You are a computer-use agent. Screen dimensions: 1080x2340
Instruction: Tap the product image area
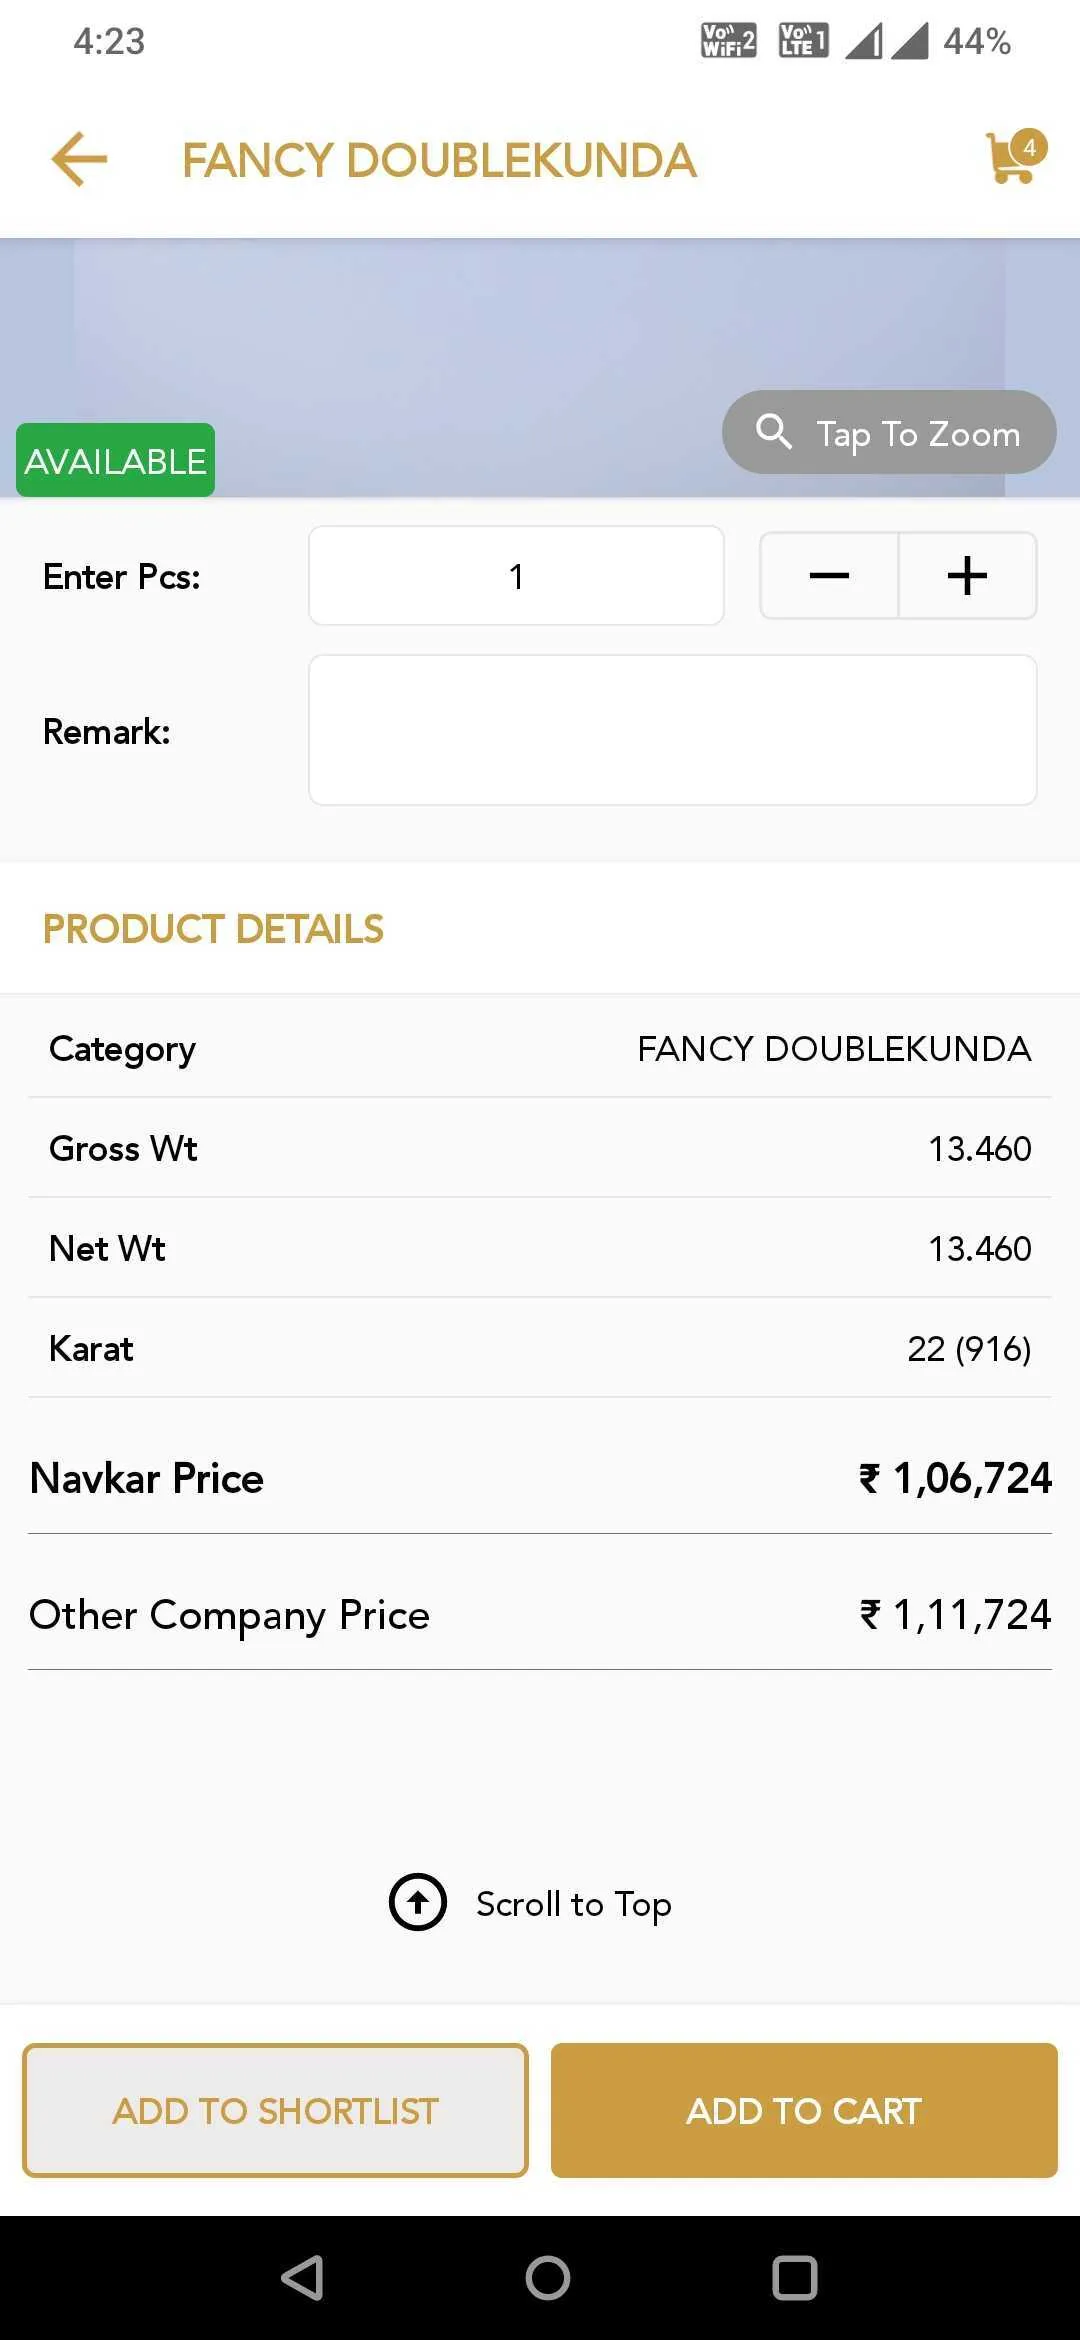[540, 368]
